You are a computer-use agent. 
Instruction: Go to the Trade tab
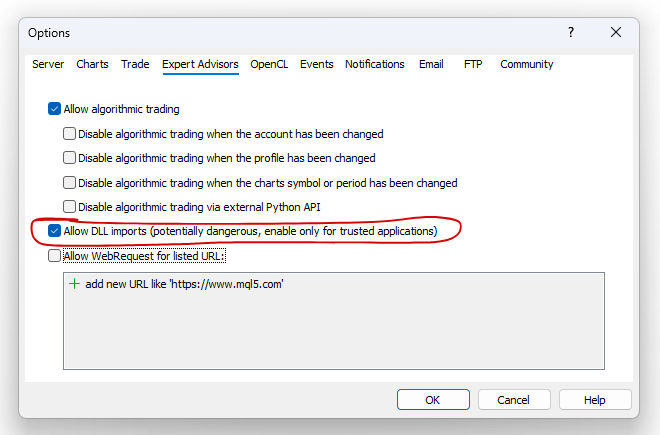click(x=135, y=64)
